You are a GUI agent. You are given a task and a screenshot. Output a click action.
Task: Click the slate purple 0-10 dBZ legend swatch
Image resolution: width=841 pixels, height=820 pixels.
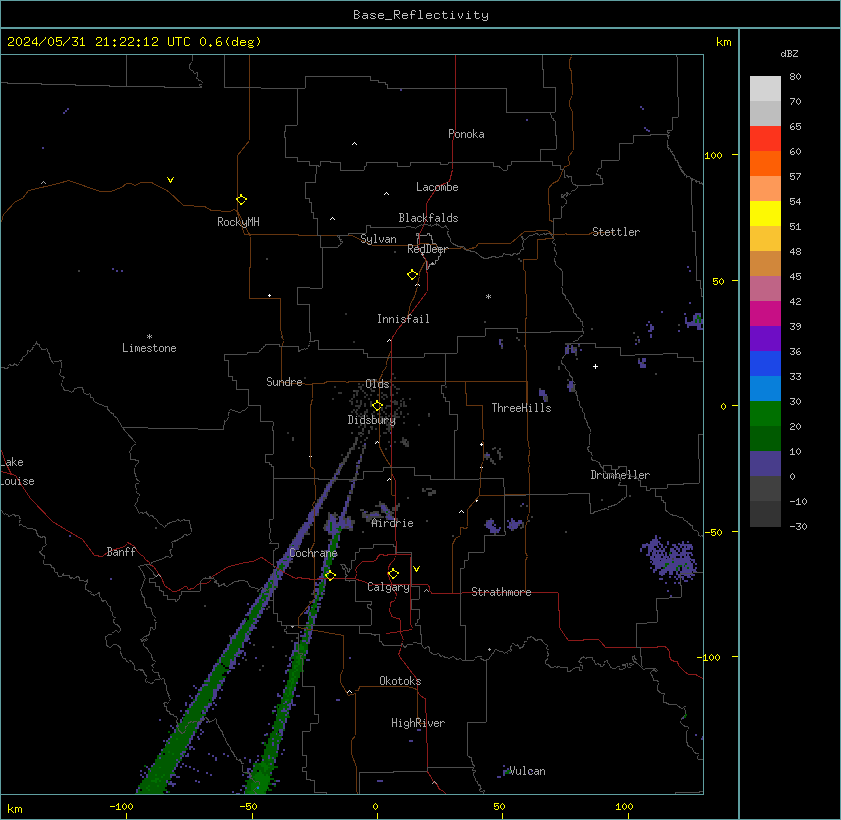(x=765, y=463)
